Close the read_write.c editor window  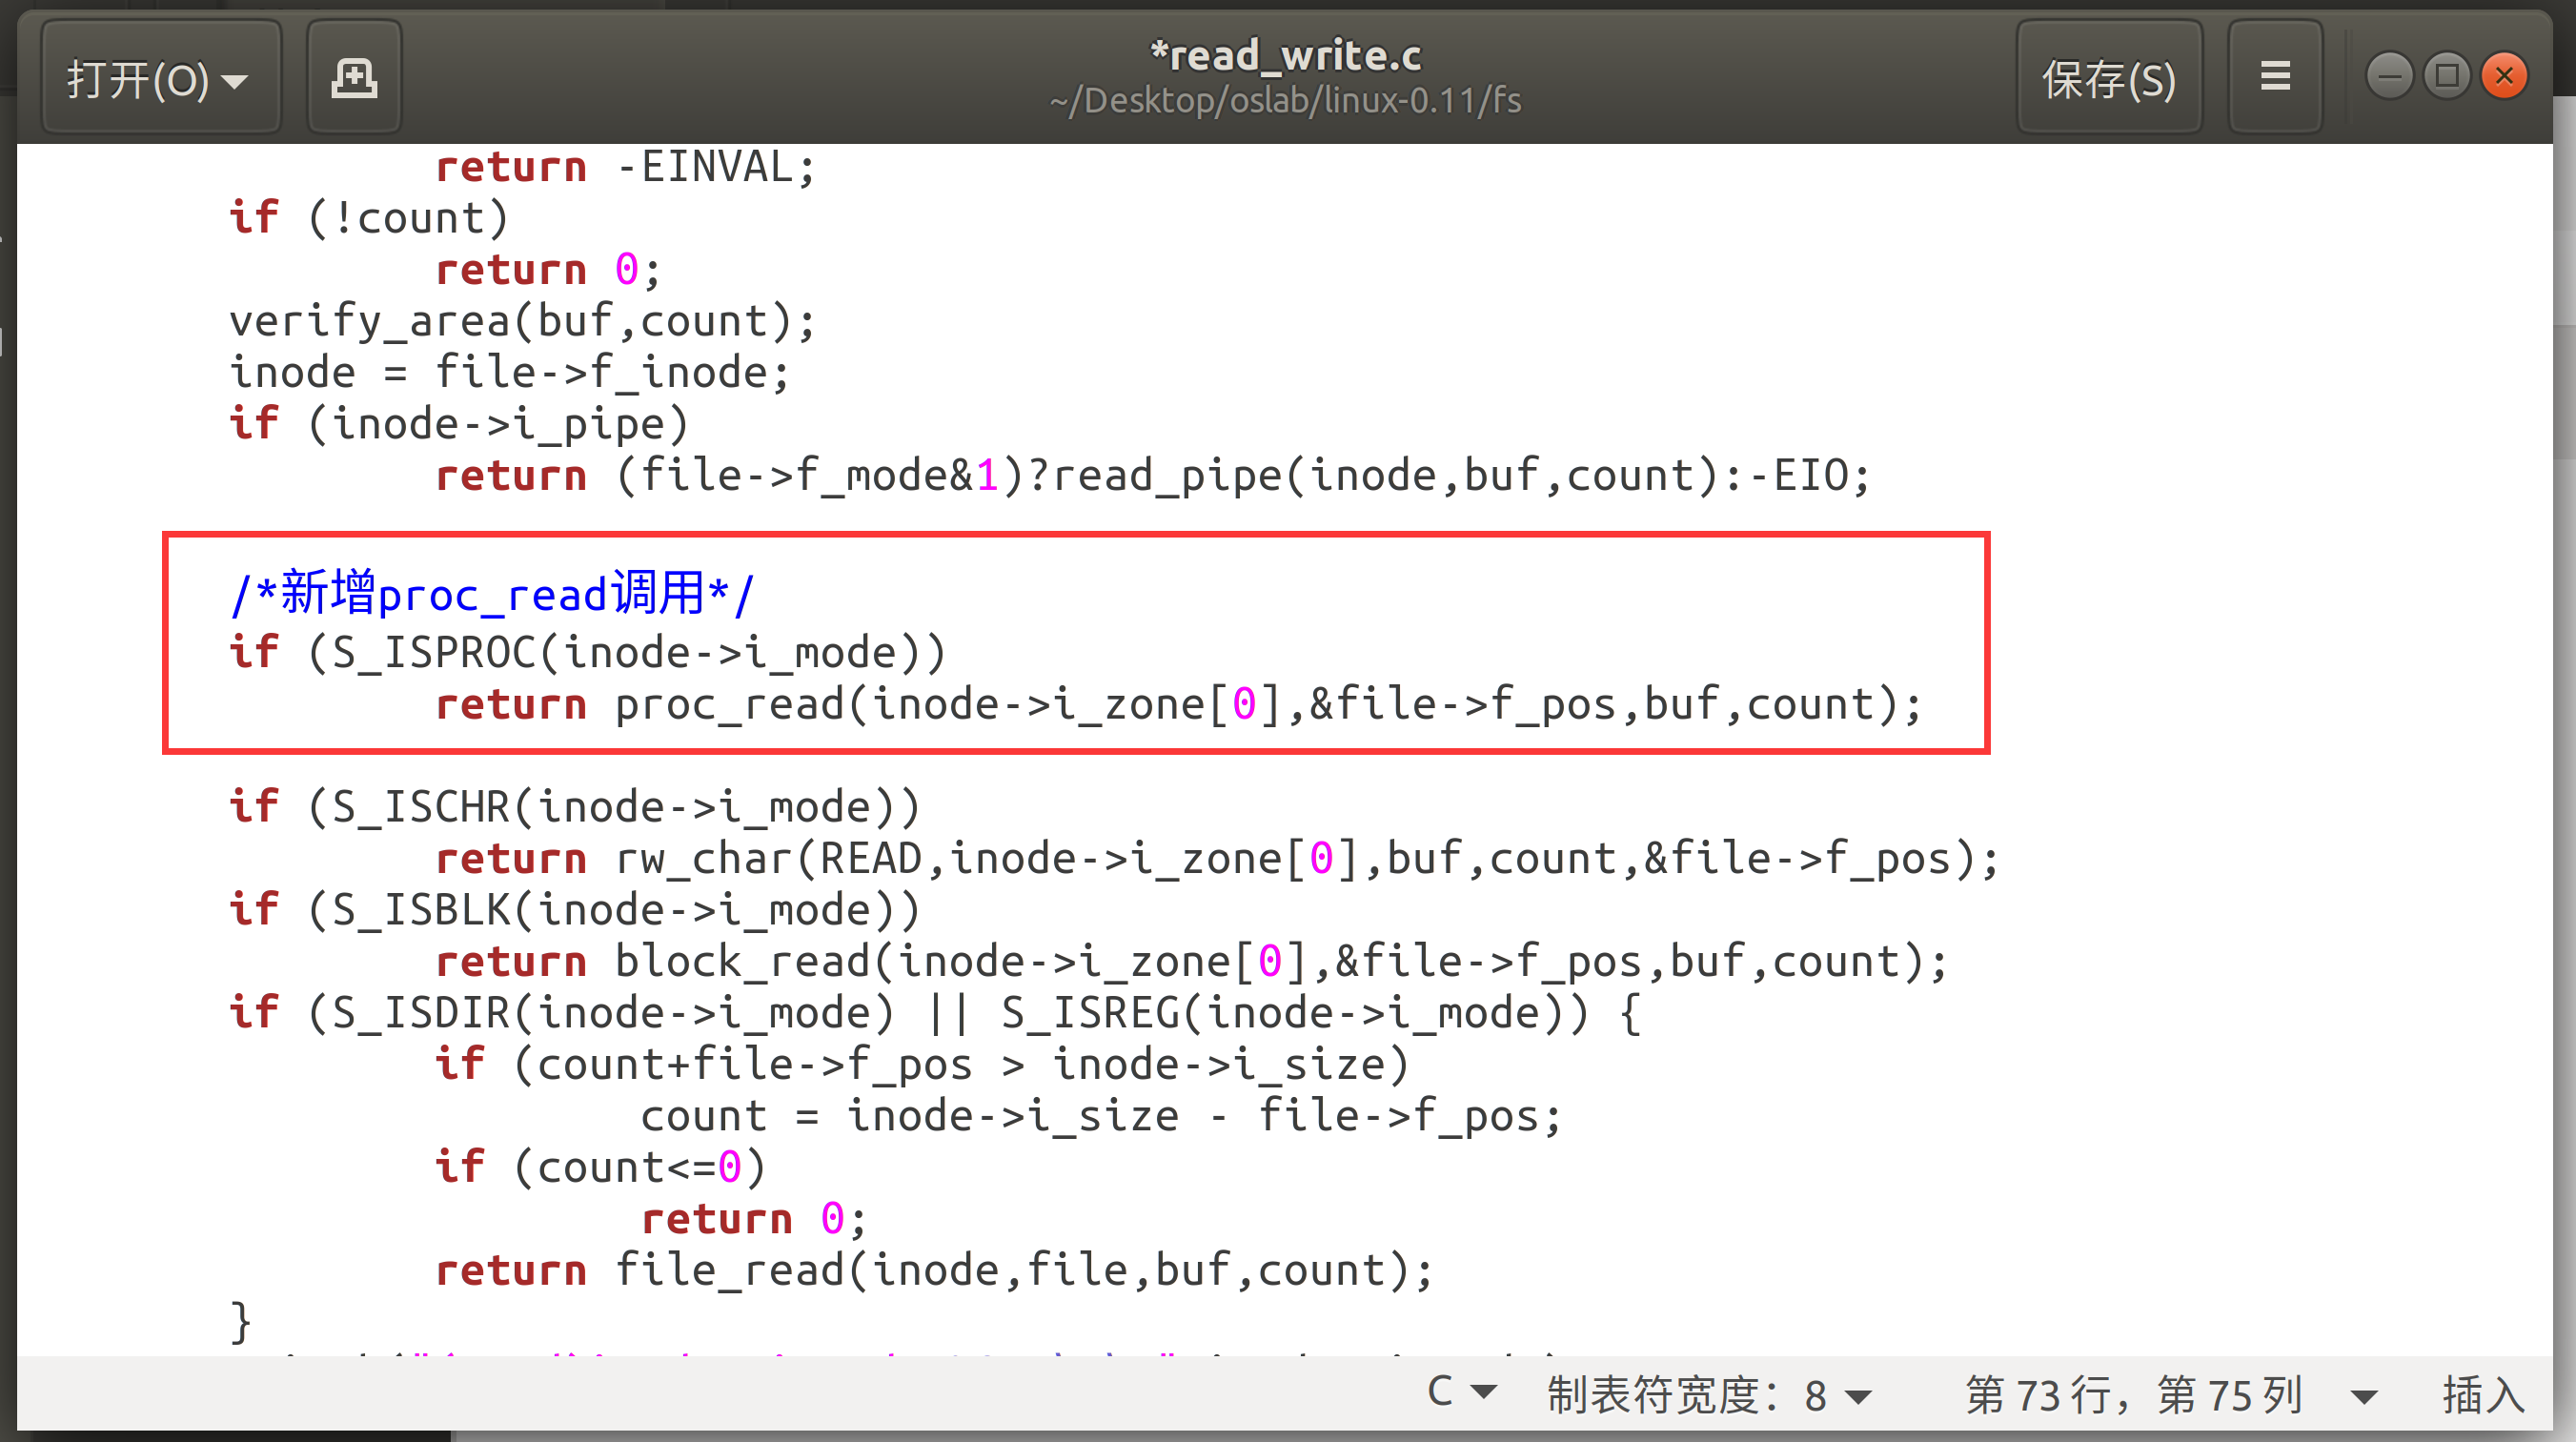click(2504, 76)
